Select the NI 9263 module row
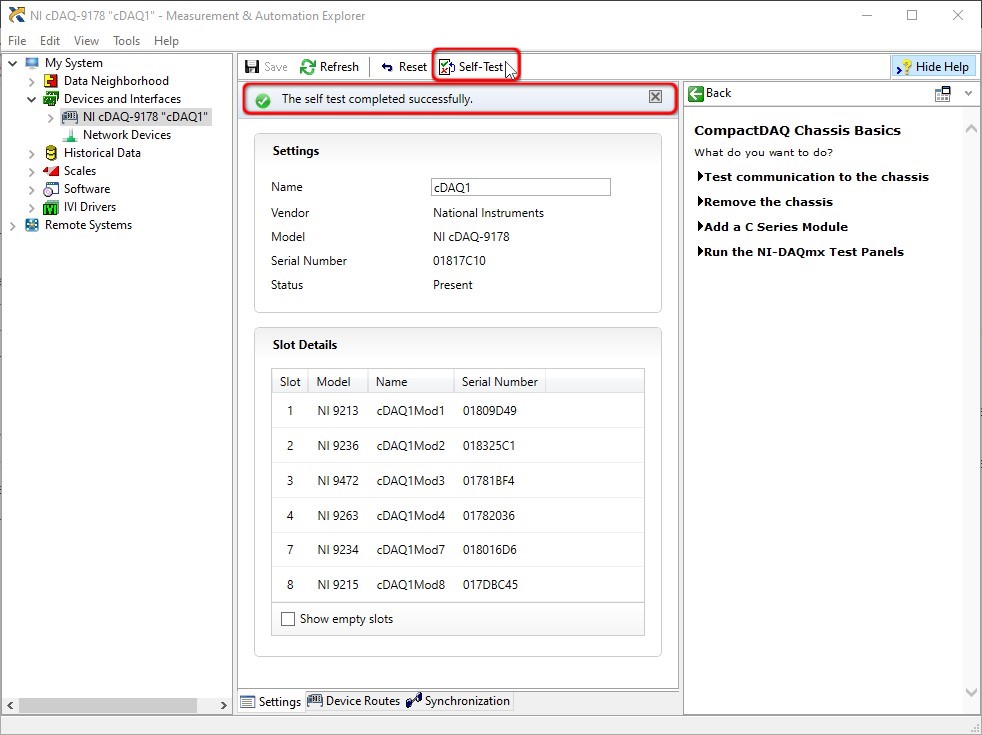This screenshot has width=982, height=735. pyautogui.click(x=458, y=516)
